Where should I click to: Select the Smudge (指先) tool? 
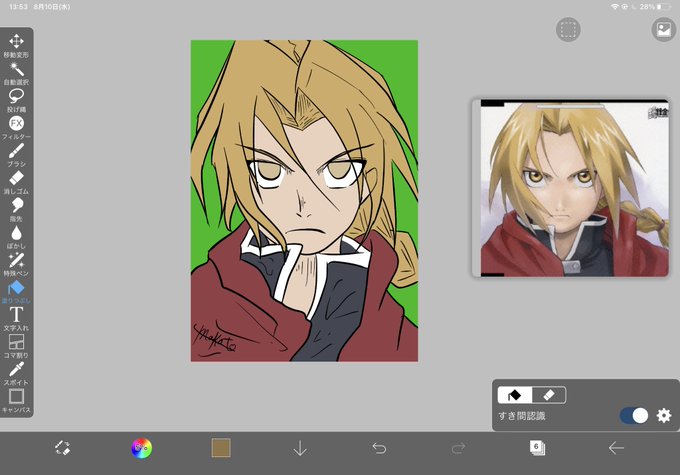coord(16,210)
